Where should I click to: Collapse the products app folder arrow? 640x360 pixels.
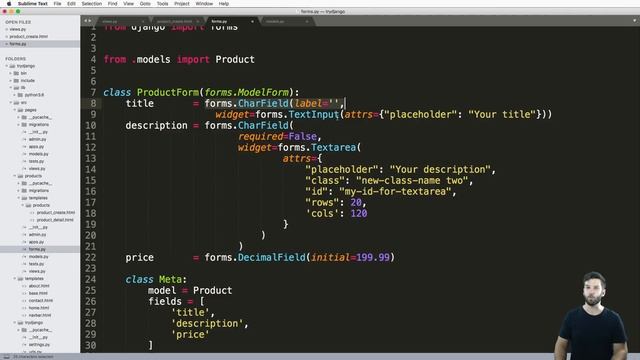(15, 176)
